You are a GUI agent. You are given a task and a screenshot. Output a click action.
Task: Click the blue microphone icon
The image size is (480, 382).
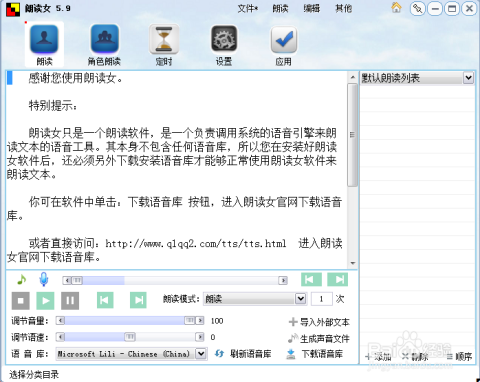click(44, 279)
